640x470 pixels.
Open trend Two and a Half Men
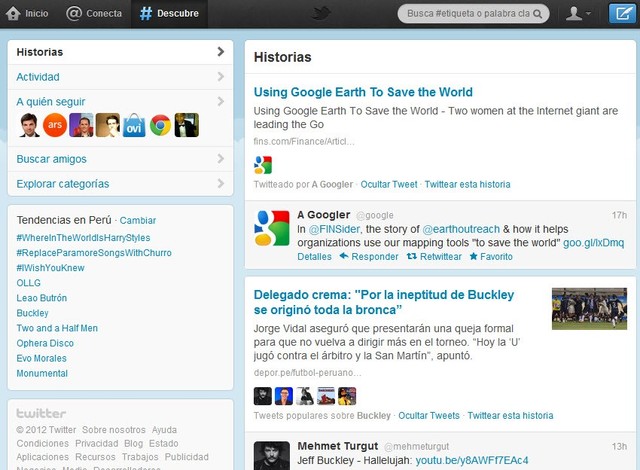[57, 328]
